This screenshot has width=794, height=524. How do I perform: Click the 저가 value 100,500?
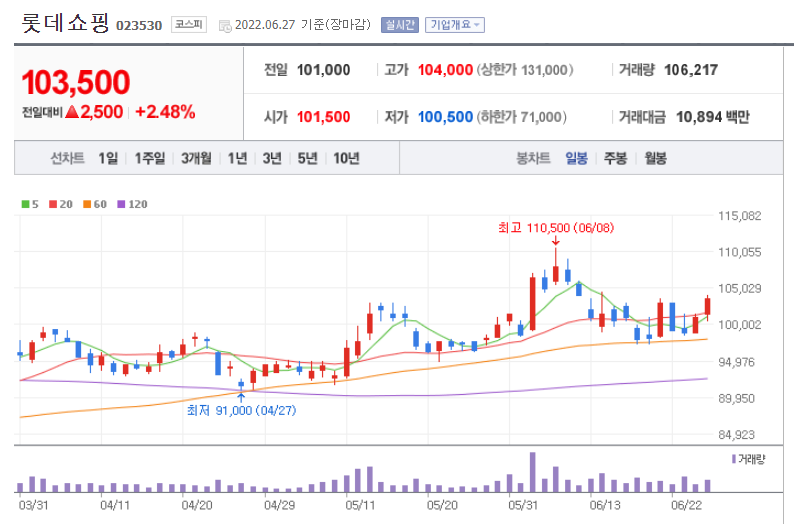[445, 117]
